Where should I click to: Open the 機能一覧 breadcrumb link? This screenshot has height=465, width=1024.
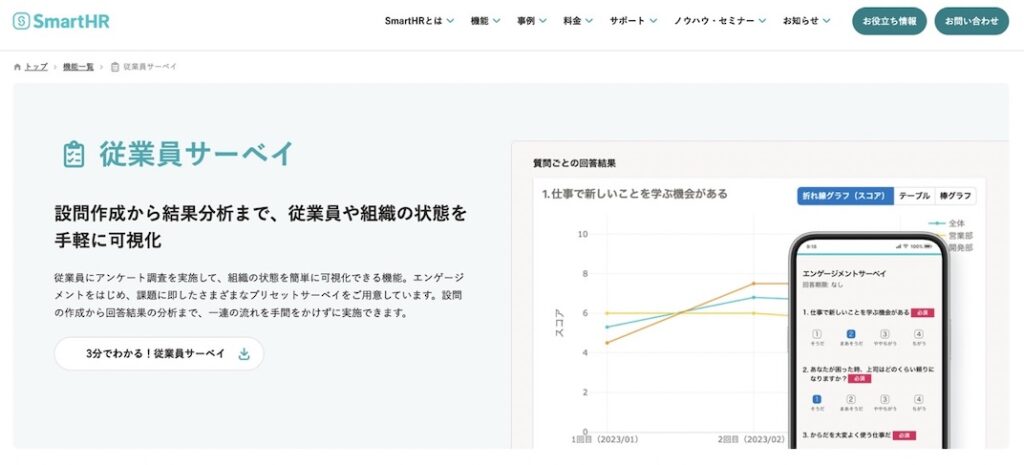tap(78, 67)
